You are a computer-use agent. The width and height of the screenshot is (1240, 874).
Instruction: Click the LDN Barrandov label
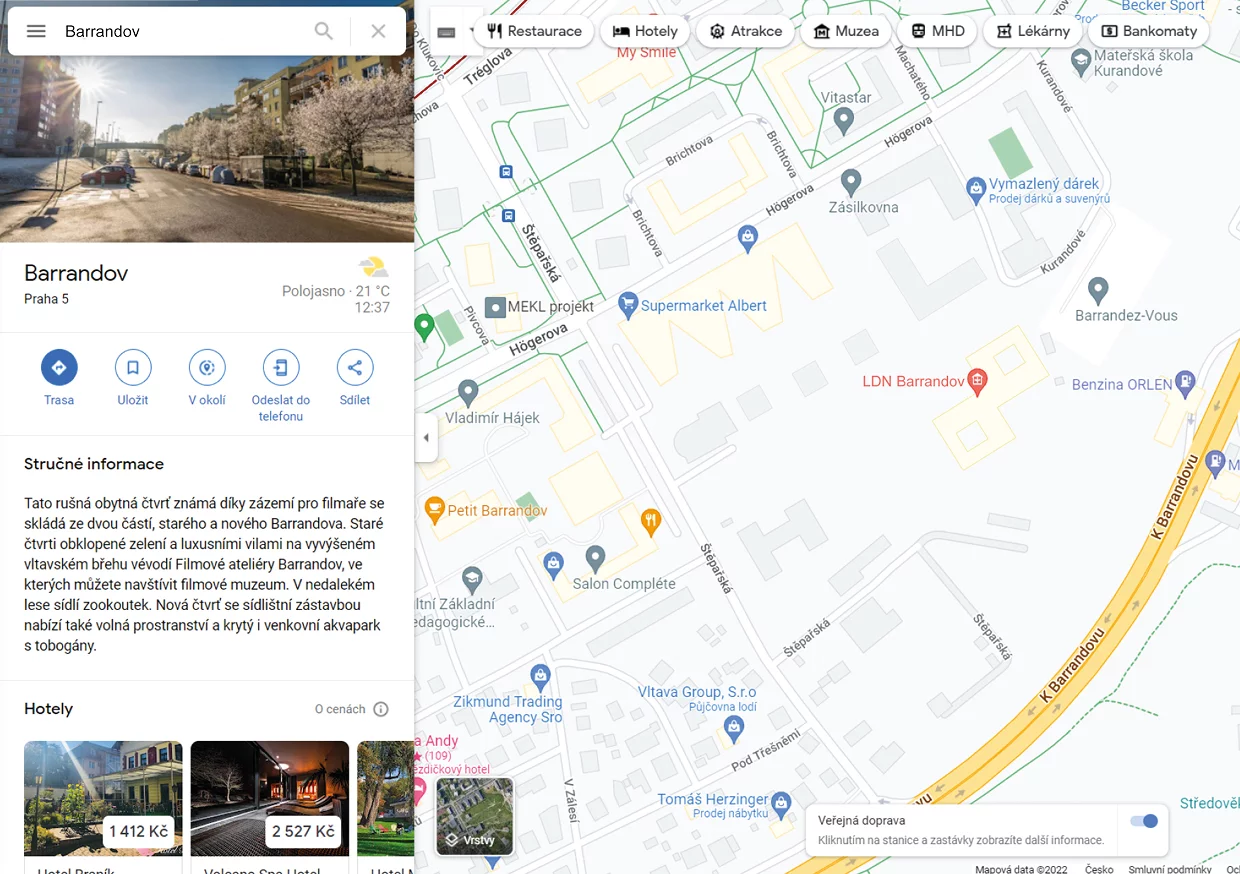pyautogui.click(x=914, y=381)
